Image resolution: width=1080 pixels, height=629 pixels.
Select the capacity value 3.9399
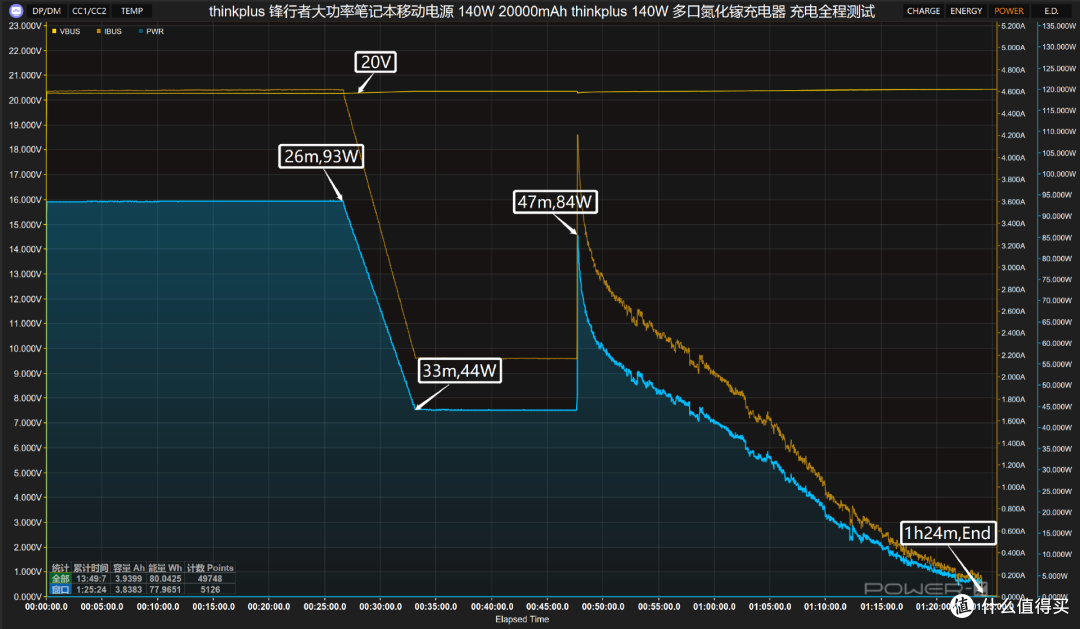[x=129, y=579]
